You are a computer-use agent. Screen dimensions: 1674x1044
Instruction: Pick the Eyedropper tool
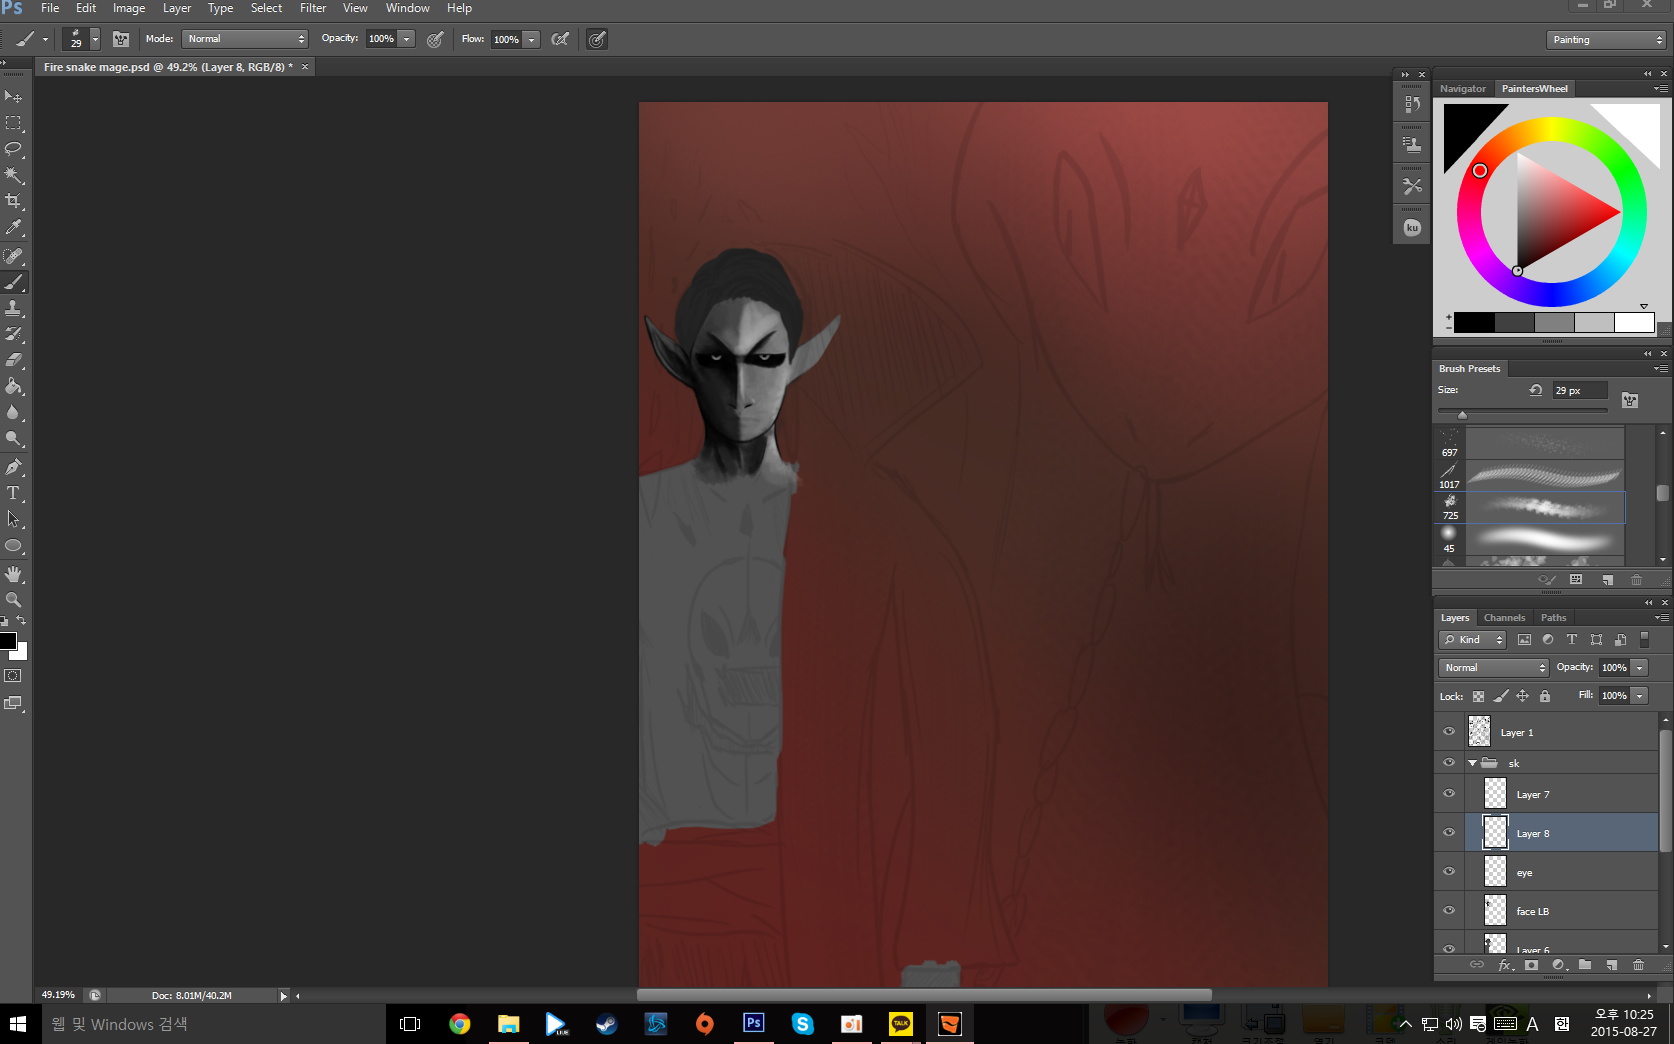pos(13,228)
